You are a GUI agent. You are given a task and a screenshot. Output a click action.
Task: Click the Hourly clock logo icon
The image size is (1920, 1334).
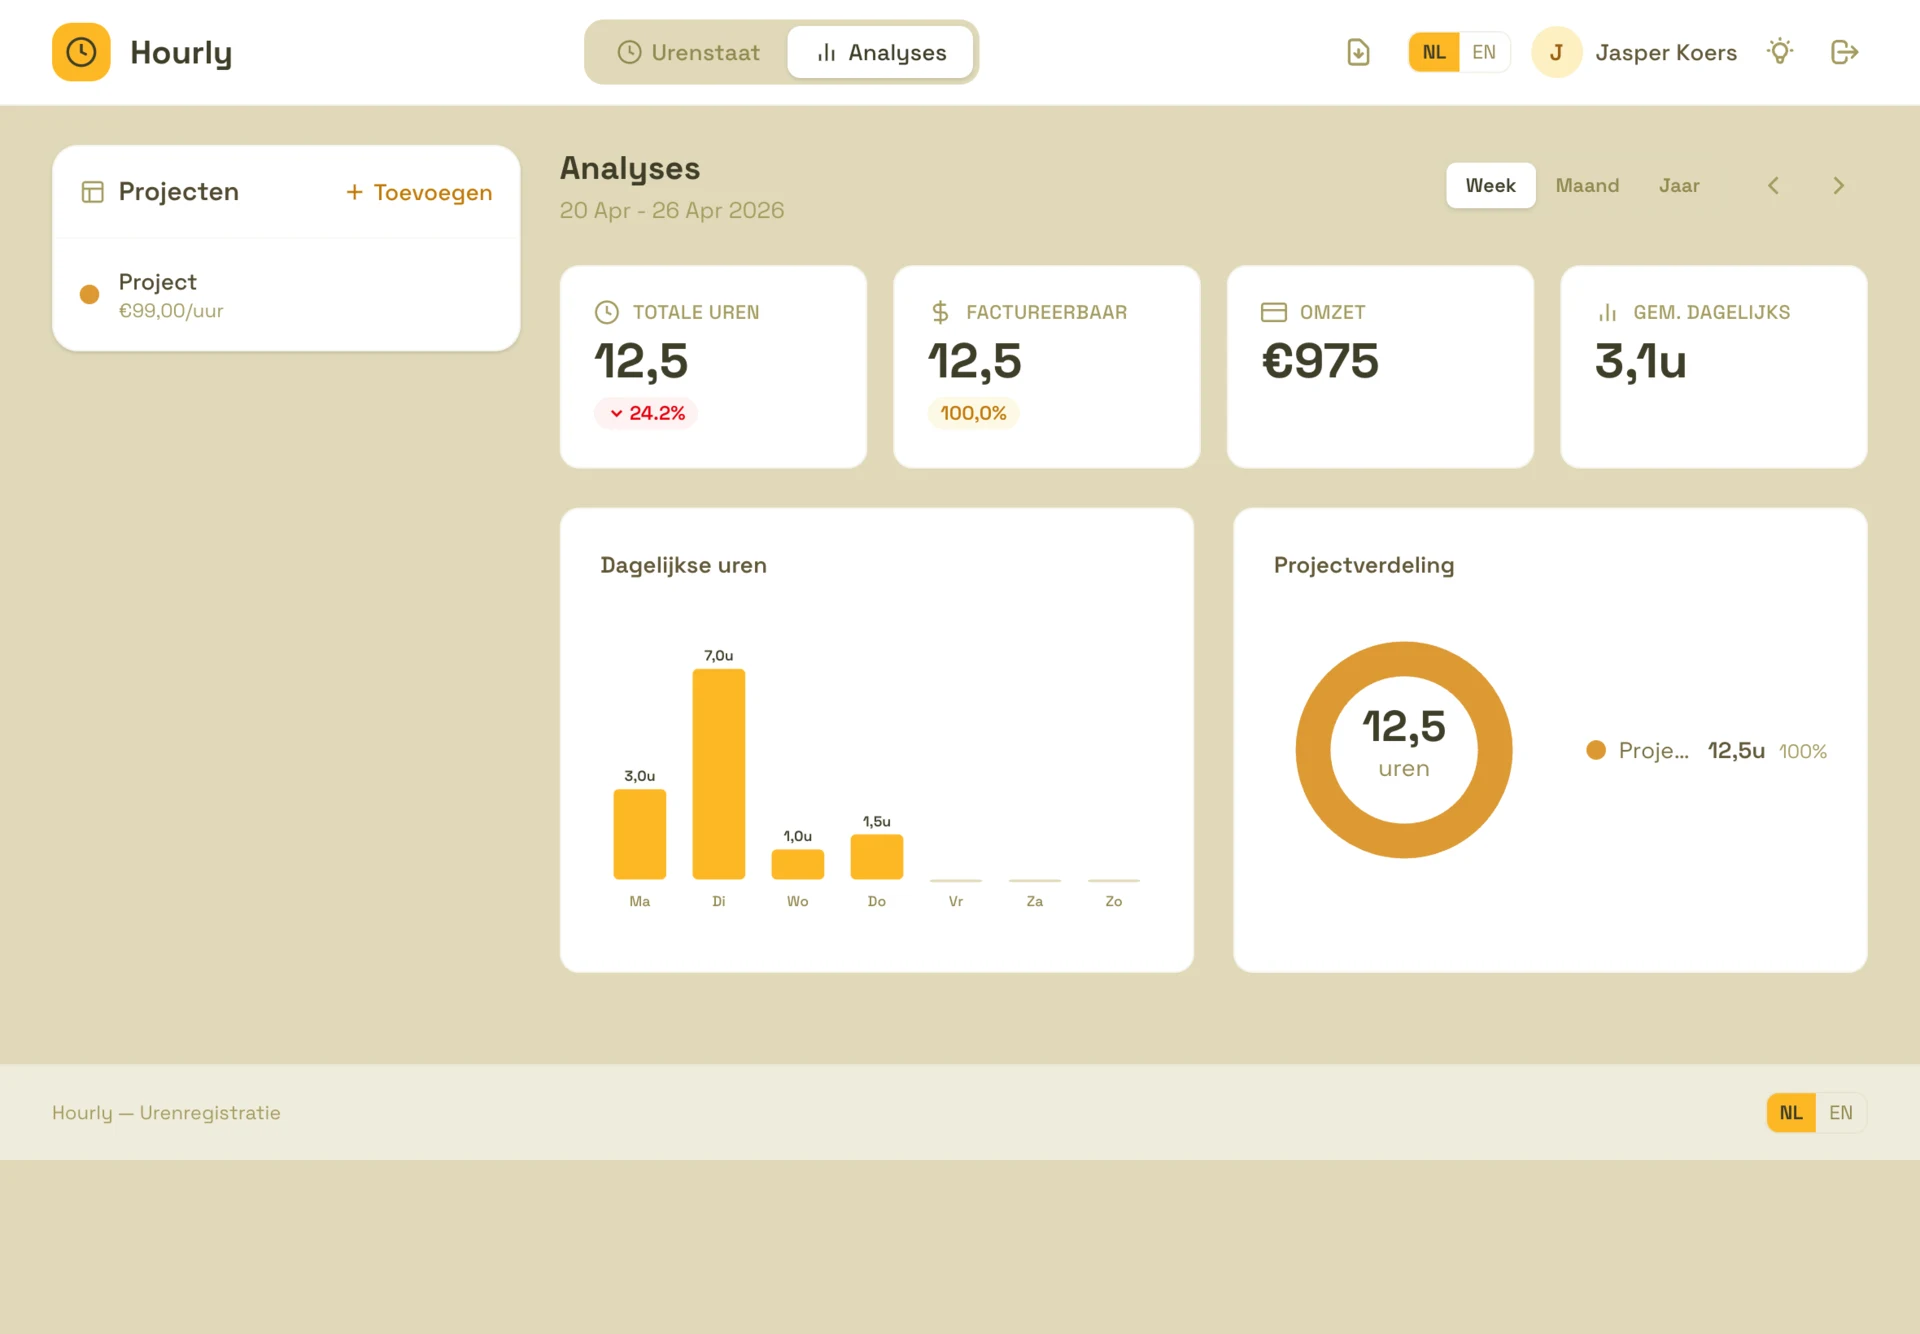(x=81, y=52)
